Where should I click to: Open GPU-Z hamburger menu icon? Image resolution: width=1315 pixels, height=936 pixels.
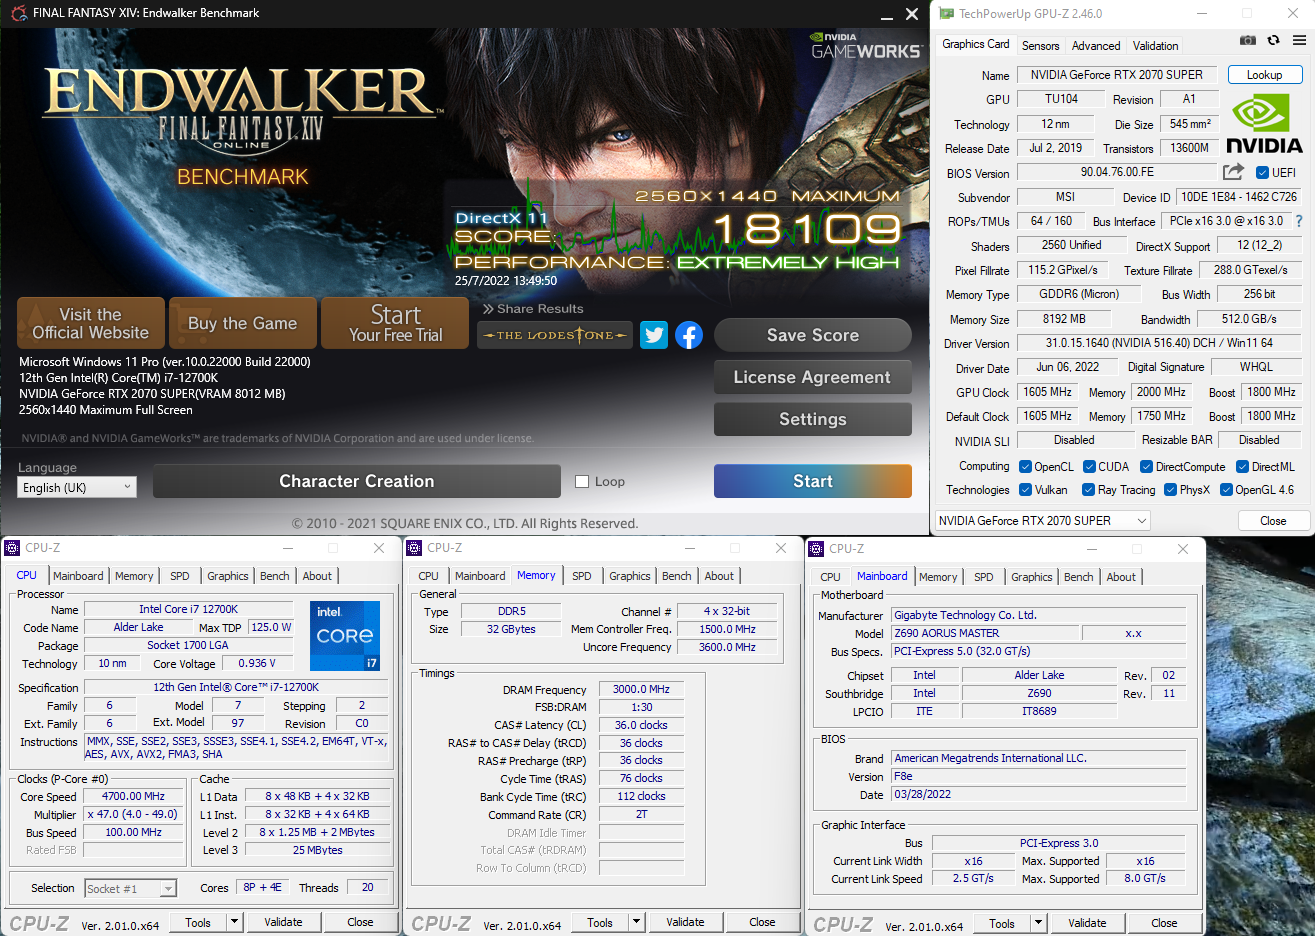pos(1299,40)
